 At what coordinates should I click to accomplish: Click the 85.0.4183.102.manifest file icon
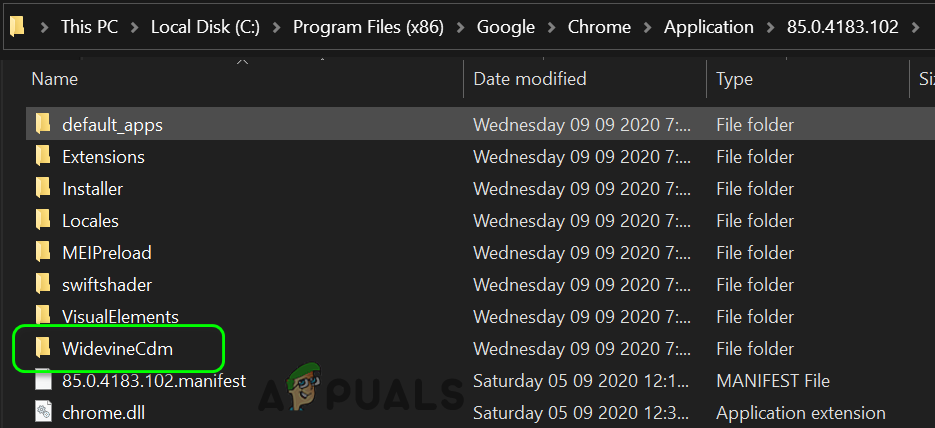(42, 380)
